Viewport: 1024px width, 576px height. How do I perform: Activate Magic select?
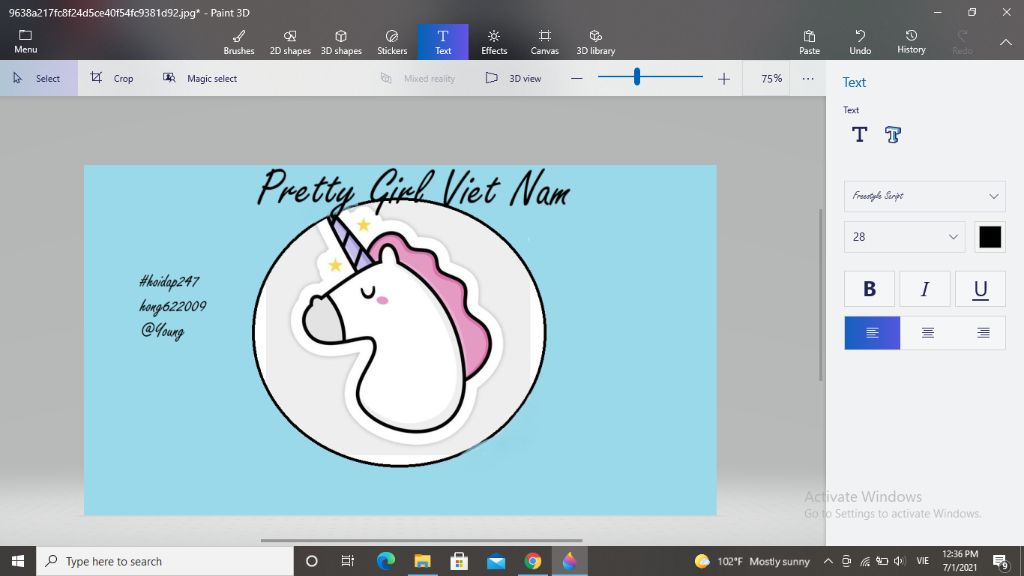point(199,78)
